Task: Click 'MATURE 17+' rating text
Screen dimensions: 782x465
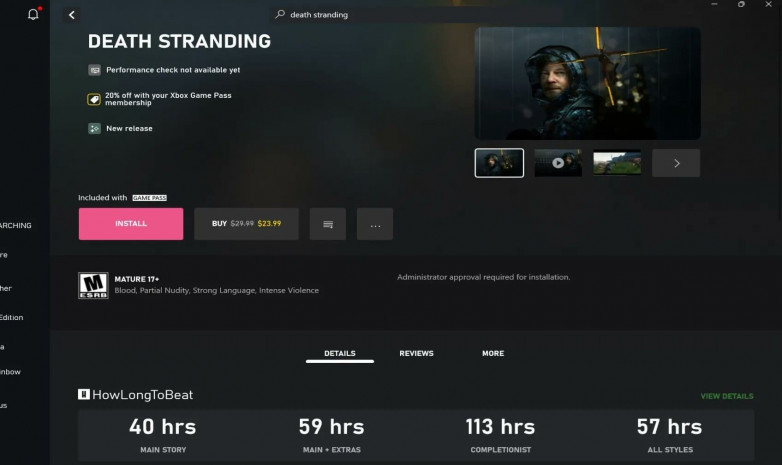Action: click(x=137, y=279)
